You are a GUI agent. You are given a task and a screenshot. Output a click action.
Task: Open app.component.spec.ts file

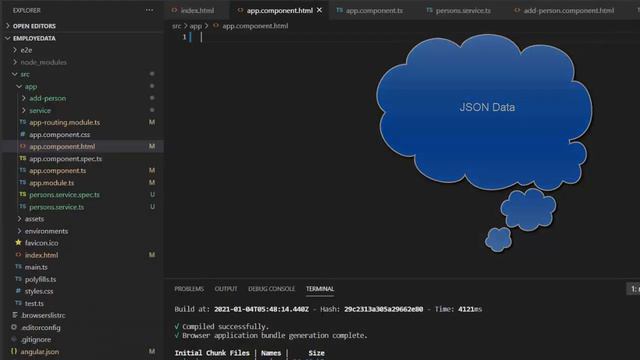pyautogui.click(x=65, y=158)
